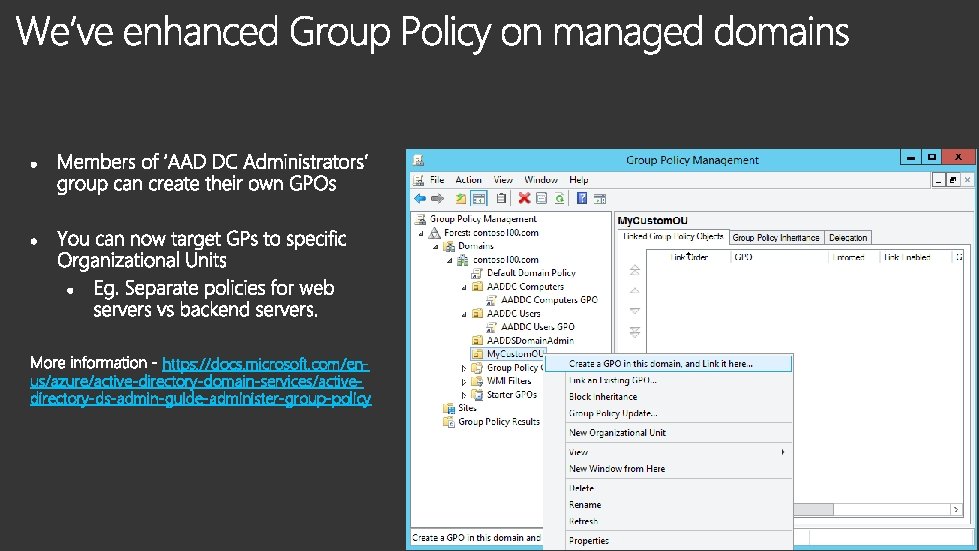979x551 pixels.
Task: Click the up one level folder icon
Action: click(x=461, y=198)
